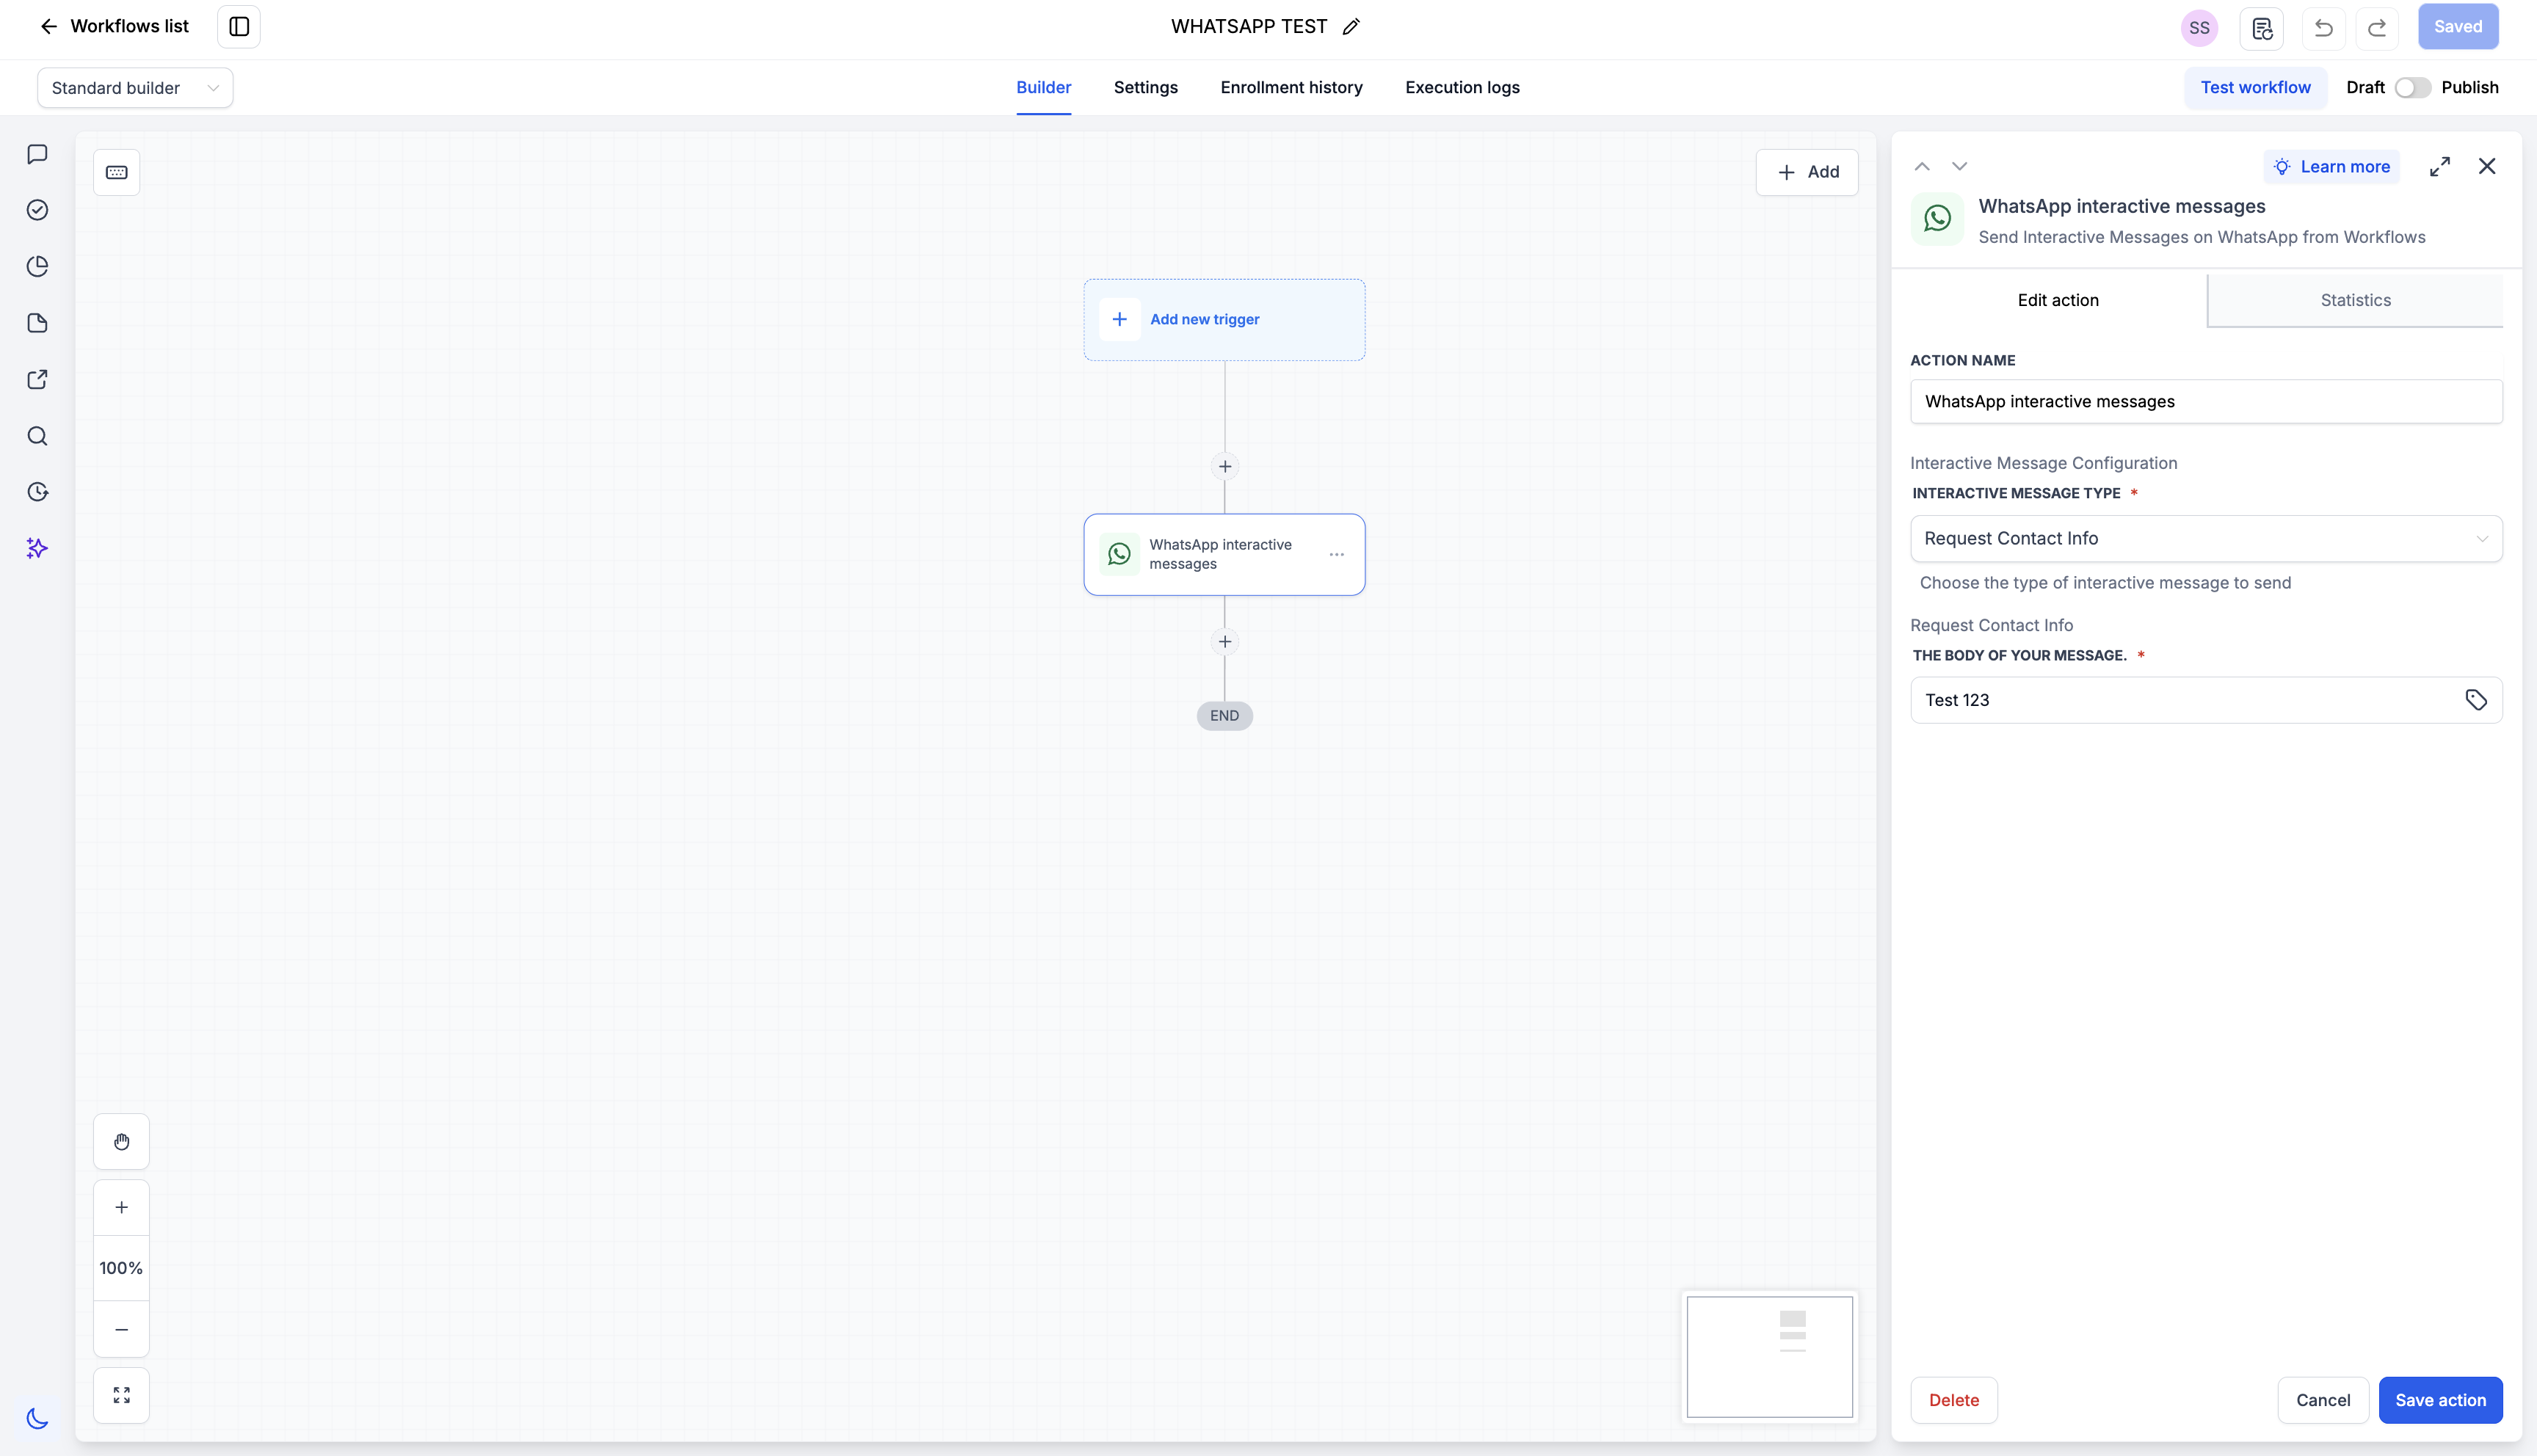Select WhatsApp interactive messages node
Screen dimensions: 2537x1456
[x=1224, y=555]
